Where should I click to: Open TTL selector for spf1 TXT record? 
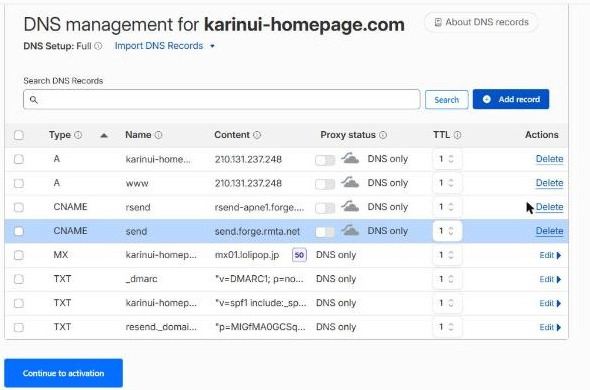pyautogui.click(x=447, y=303)
